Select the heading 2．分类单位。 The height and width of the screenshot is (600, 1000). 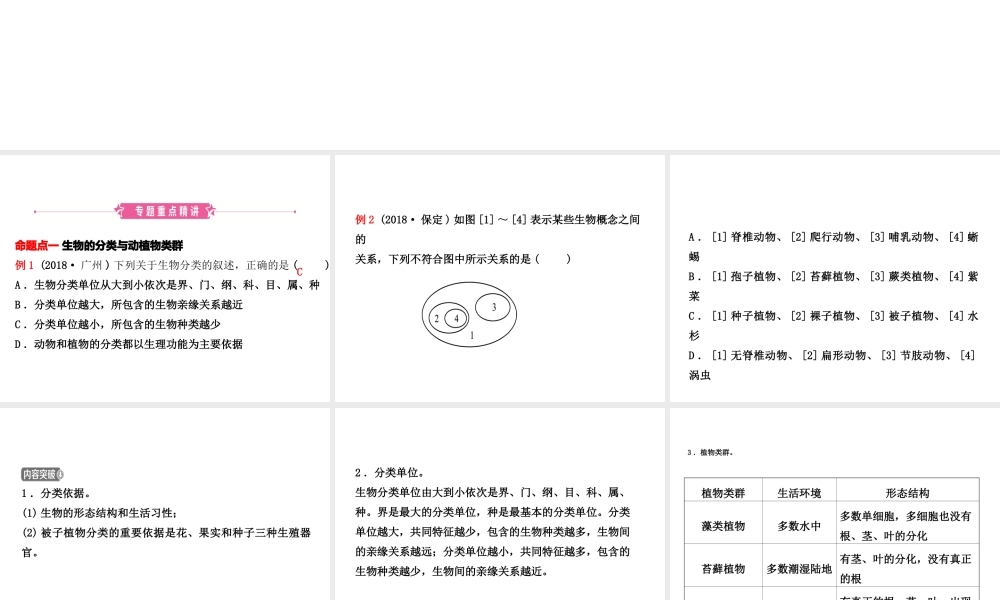pos(391,473)
